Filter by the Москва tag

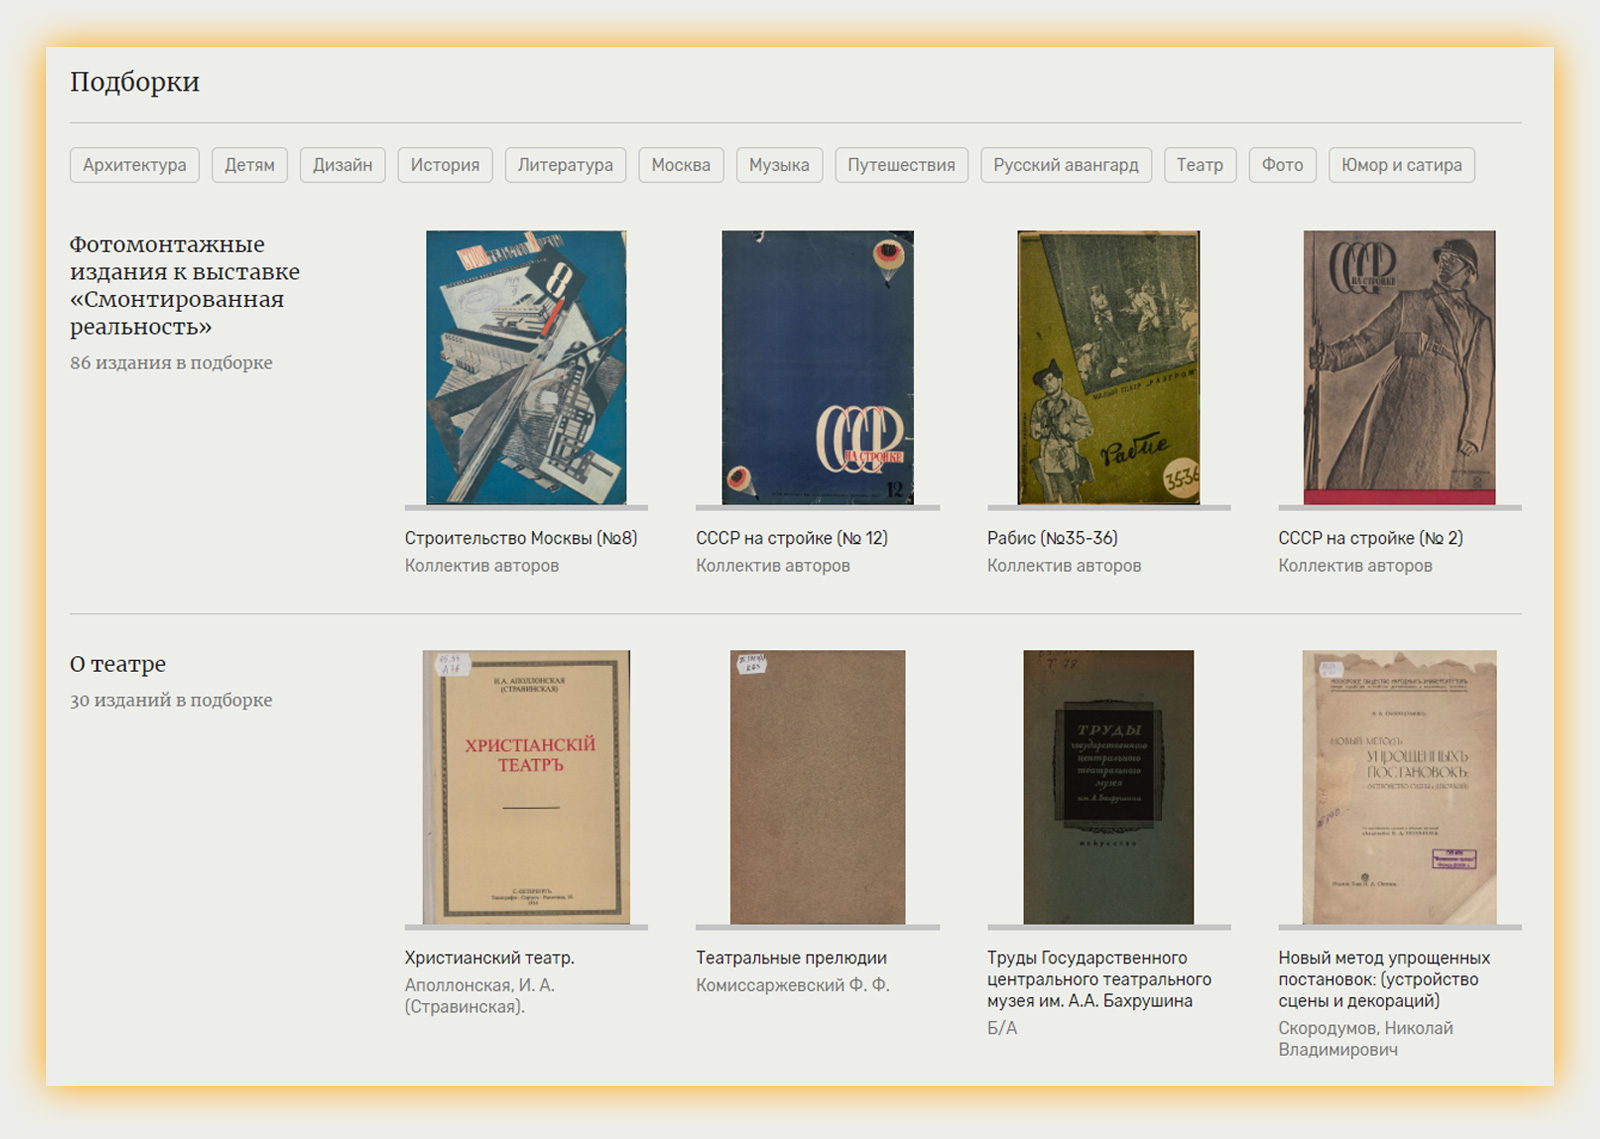(x=681, y=165)
